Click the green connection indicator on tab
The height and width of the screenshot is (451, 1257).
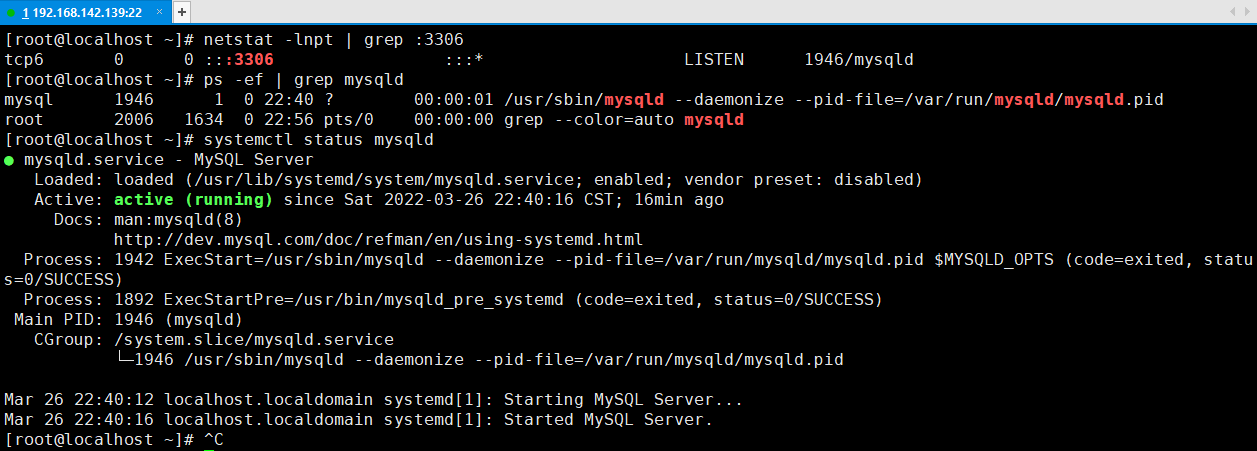coord(11,13)
